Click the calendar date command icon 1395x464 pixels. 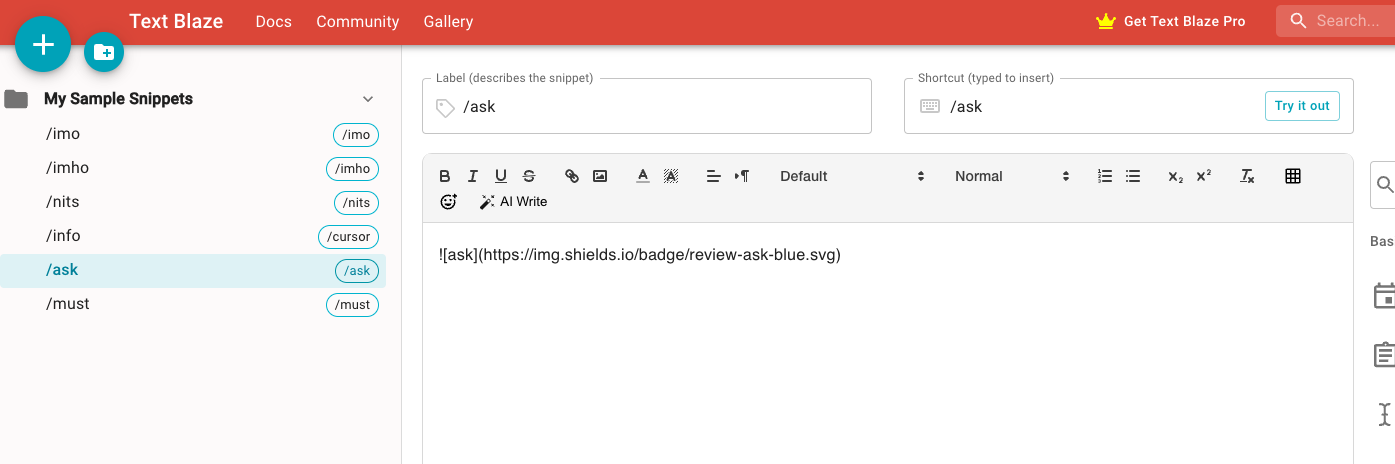pyautogui.click(x=1385, y=296)
